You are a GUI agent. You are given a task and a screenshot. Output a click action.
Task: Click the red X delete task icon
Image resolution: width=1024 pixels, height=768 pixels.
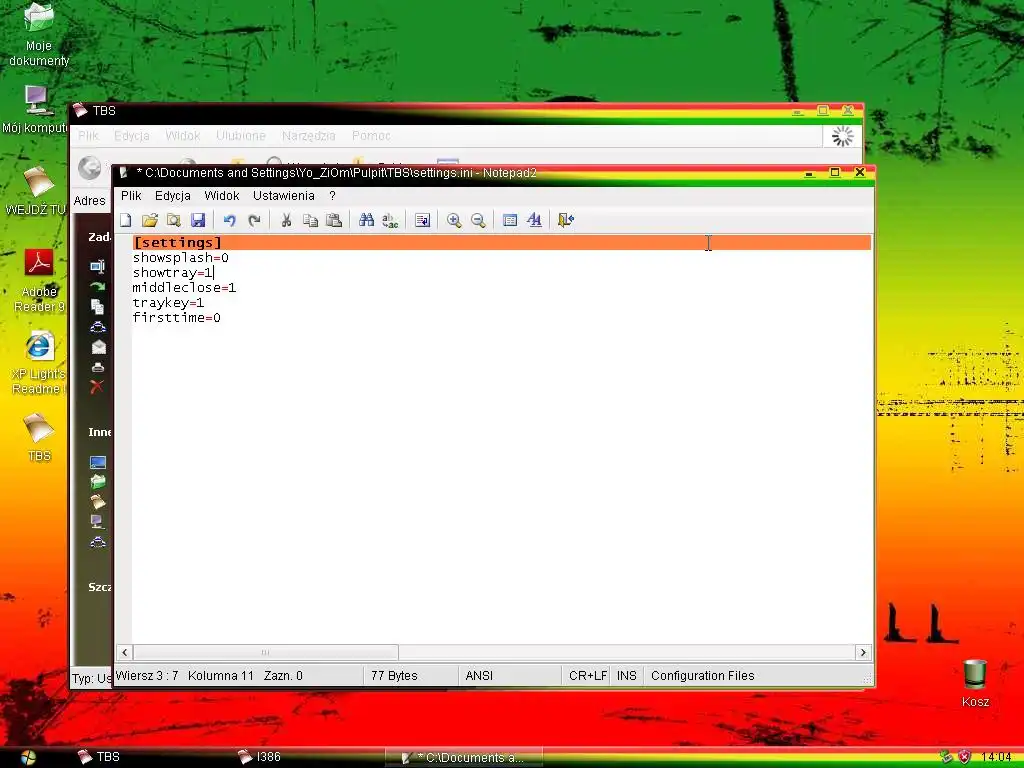click(x=97, y=387)
